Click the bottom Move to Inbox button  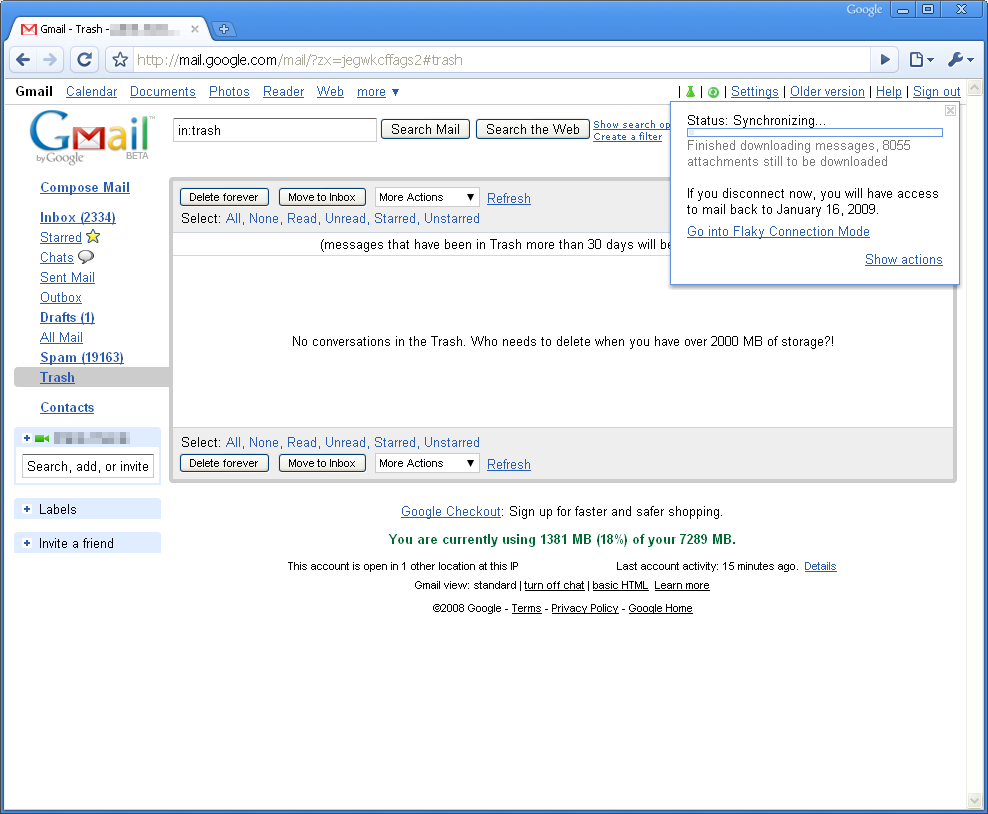tap(322, 463)
